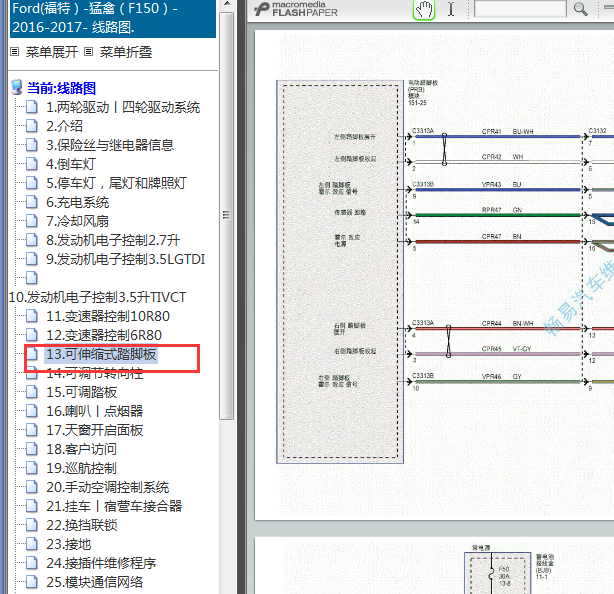Screen dimensions: 614x594
Task: Click the CPR41 BU-WH wire label
Action: tap(507, 132)
